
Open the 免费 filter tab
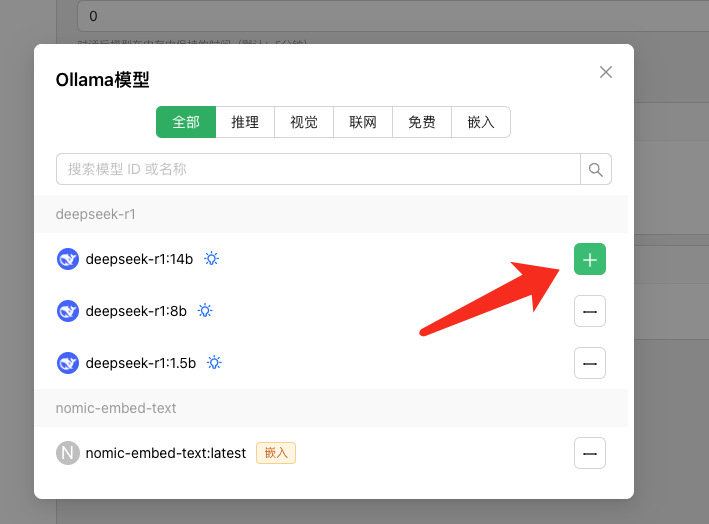coord(422,122)
